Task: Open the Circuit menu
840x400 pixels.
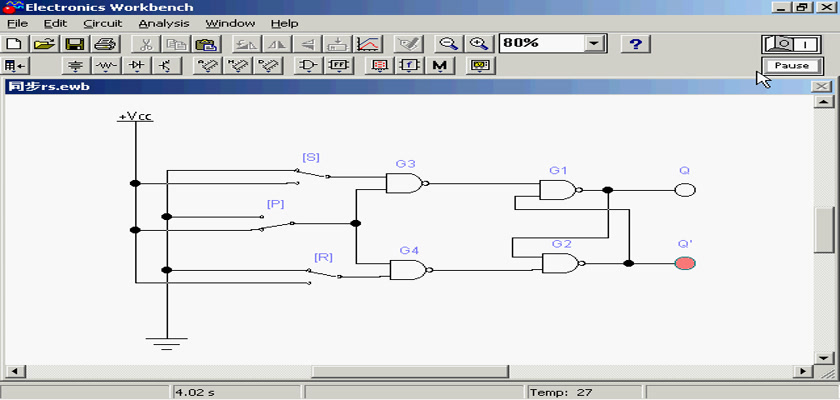Action: [x=103, y=24]
